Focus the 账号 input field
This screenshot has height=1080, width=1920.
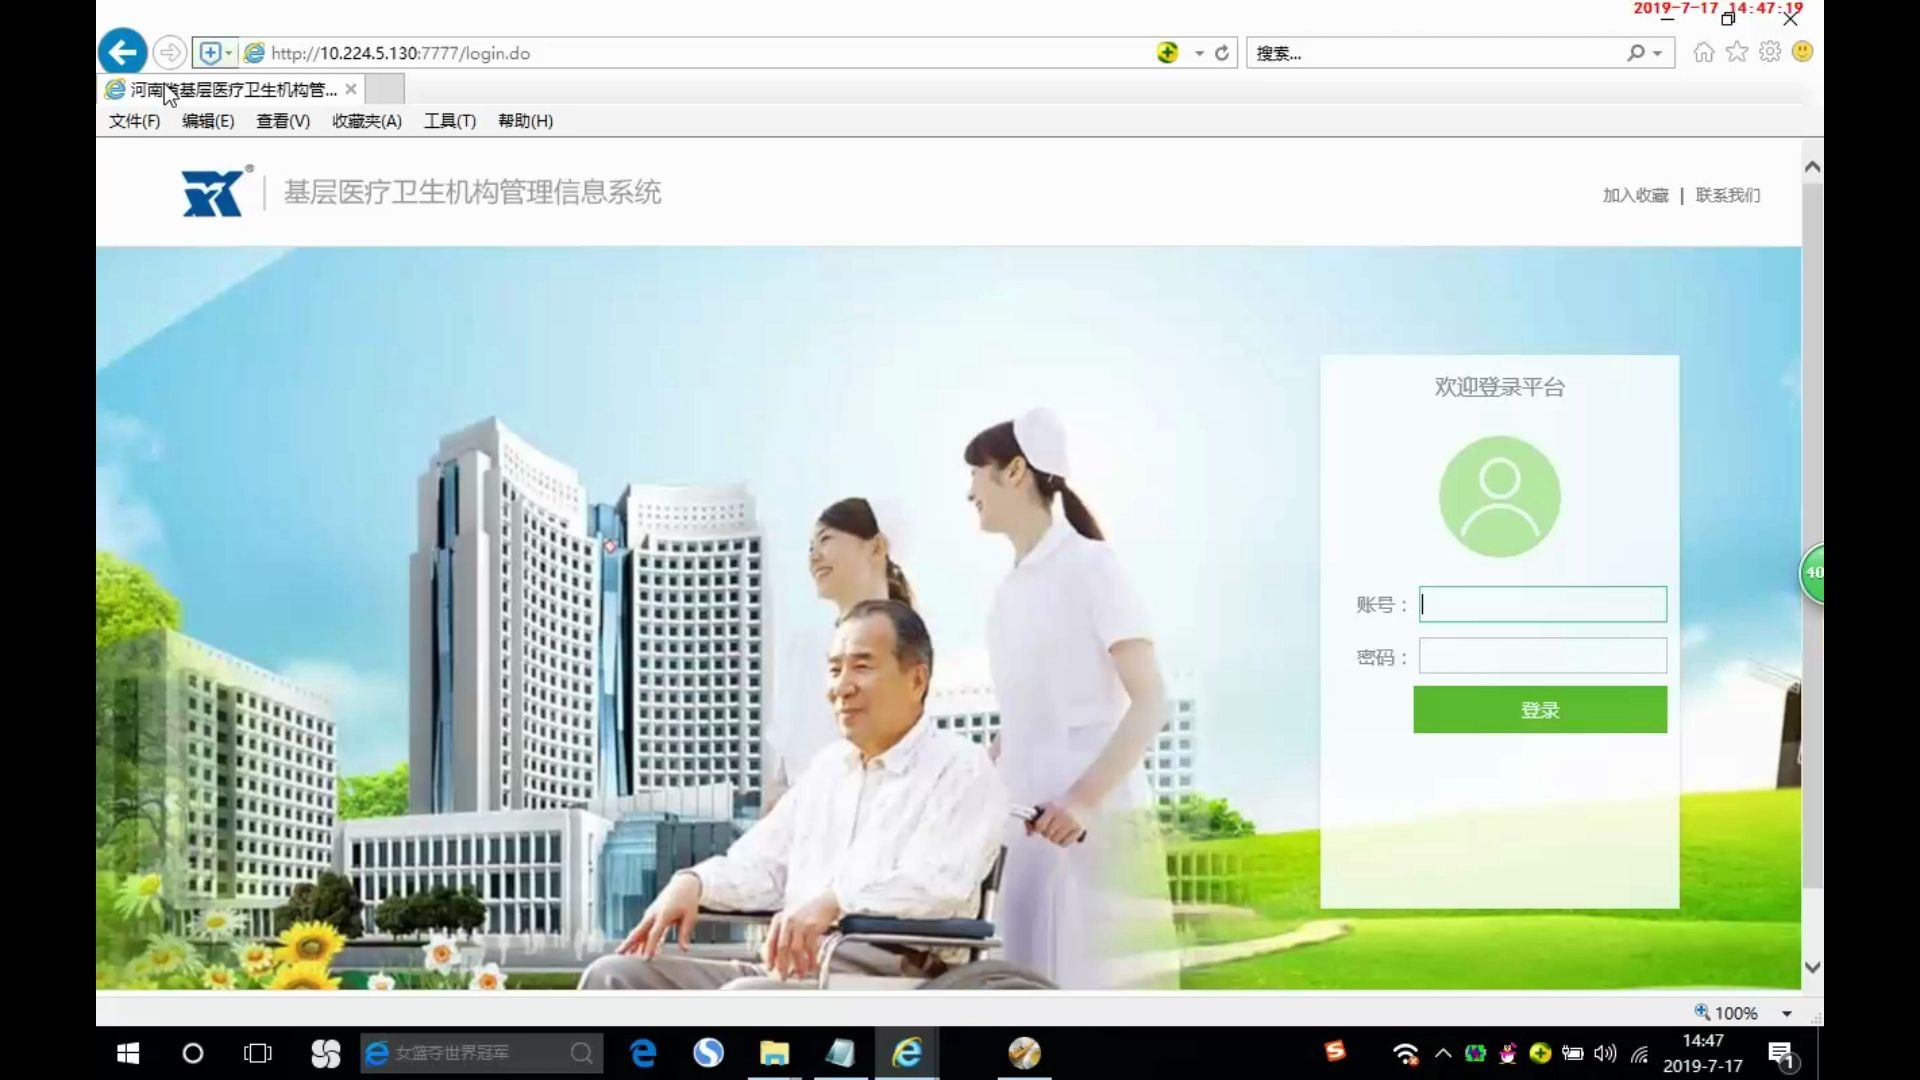pyautogui.click(x=1542, y=604)
